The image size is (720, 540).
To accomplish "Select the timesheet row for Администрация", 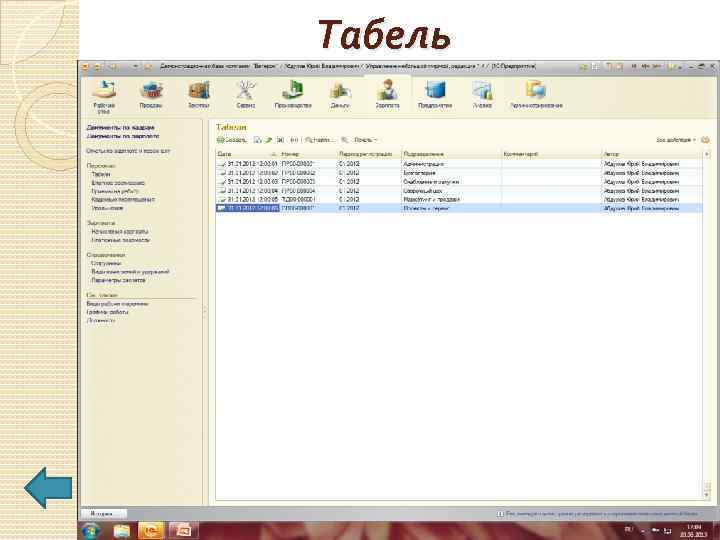I will coord(459,164).
